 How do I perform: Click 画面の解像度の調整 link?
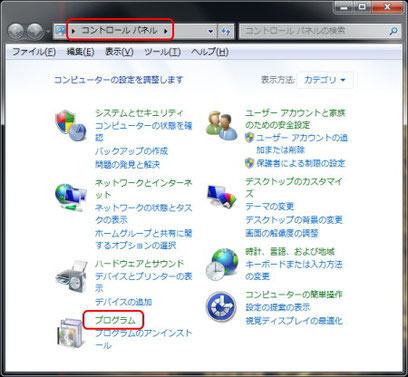pyautogui.click(x=282, y=233)
